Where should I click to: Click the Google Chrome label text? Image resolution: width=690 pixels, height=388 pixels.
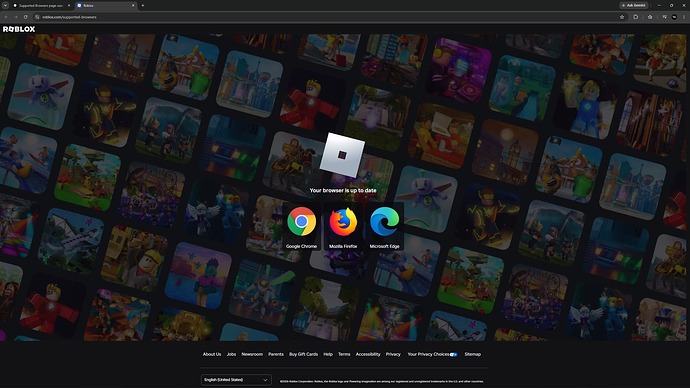point(301,246)
